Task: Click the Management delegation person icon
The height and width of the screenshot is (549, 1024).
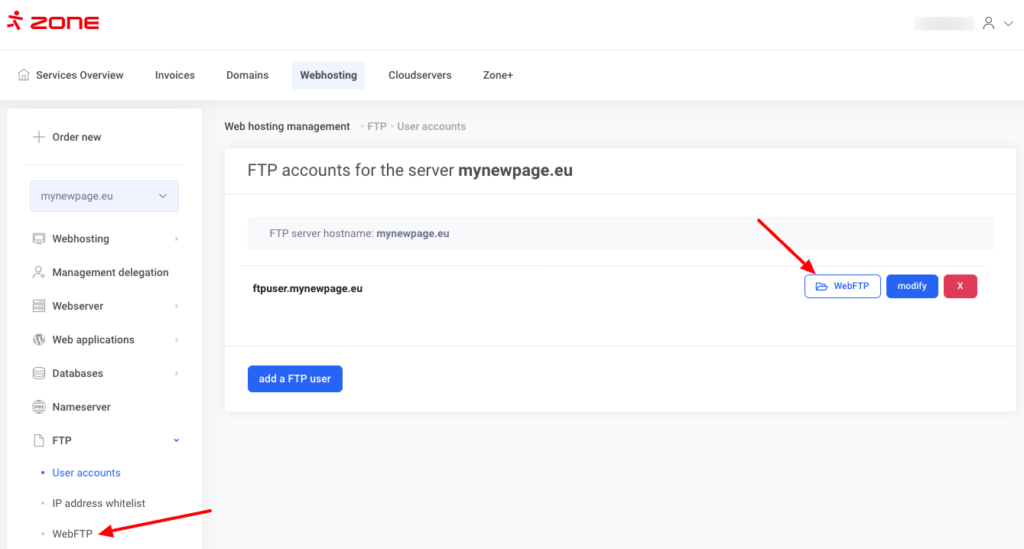Action: coord(39,272)
